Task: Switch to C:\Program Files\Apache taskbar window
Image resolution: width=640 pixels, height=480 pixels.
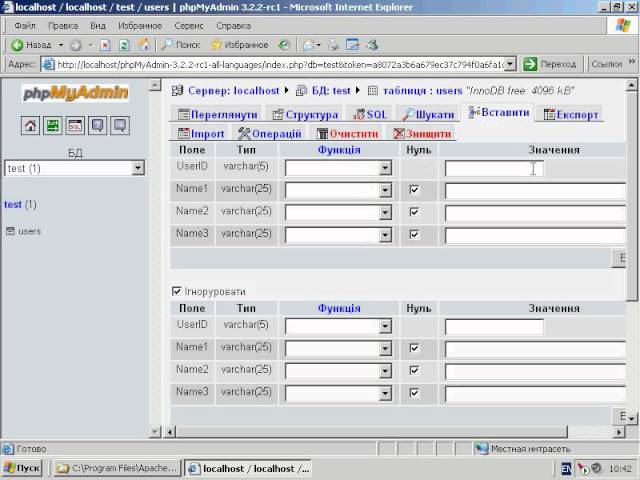Action: pyautogui.click(x=117, y=468)
